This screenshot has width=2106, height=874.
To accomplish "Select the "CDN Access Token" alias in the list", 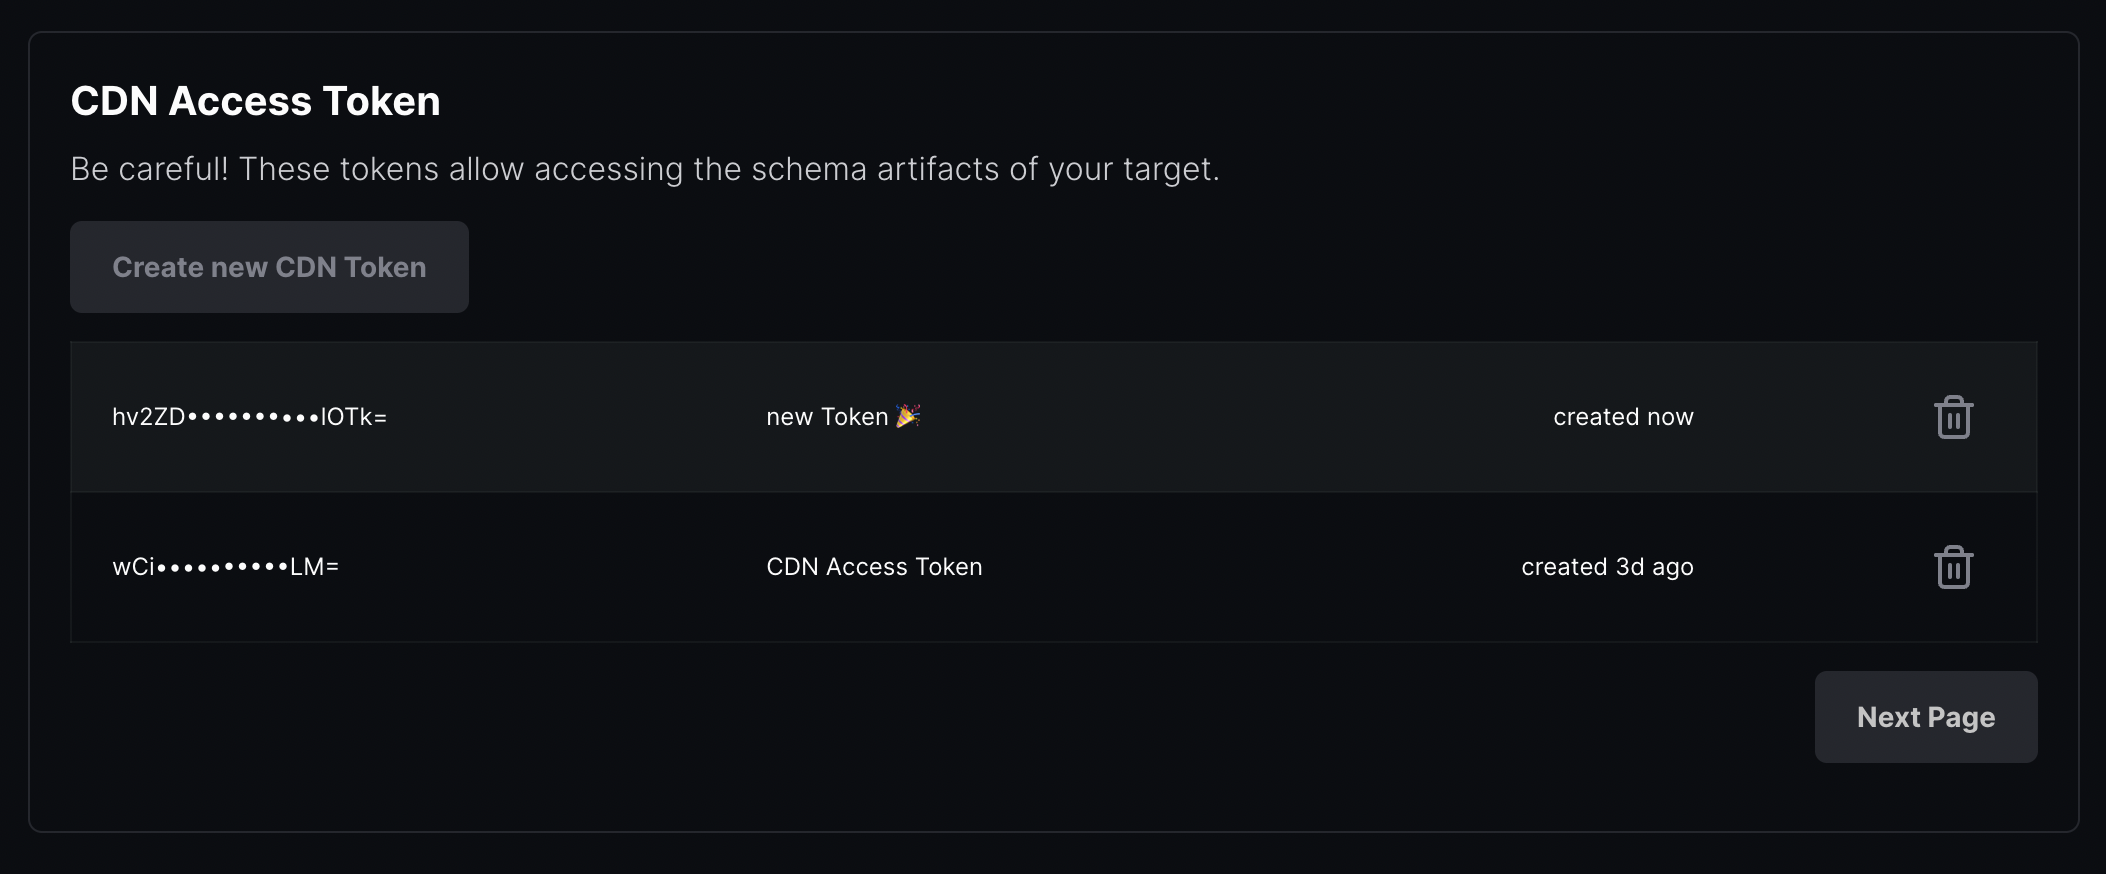I will pyautogui.click(x=874, y=567).
